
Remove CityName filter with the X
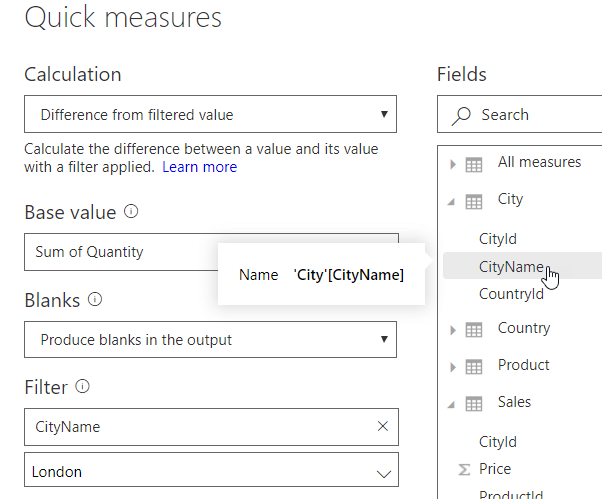[x=382, y=427]
